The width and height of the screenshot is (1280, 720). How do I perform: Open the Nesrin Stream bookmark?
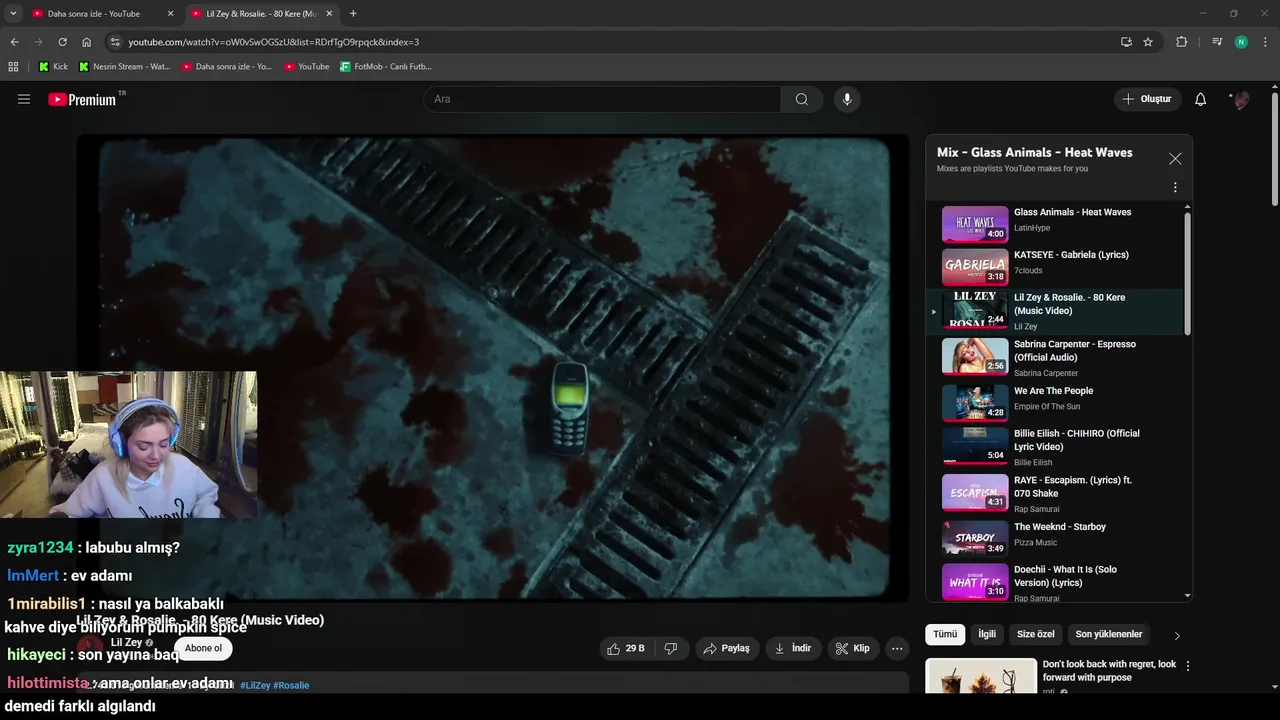[124, 67]
